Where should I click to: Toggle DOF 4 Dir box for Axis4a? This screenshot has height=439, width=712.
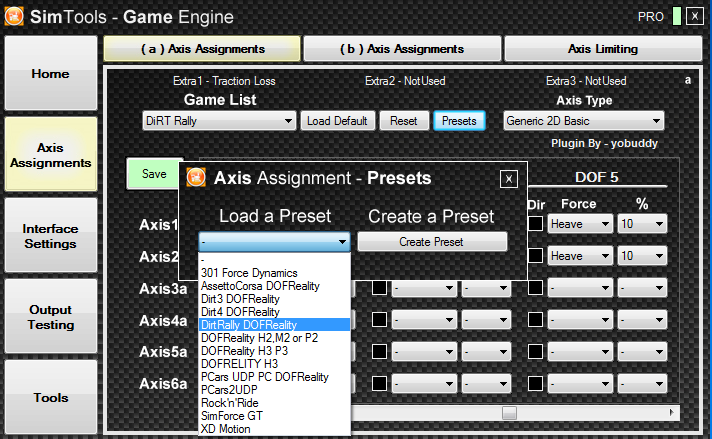pos(379,320)
